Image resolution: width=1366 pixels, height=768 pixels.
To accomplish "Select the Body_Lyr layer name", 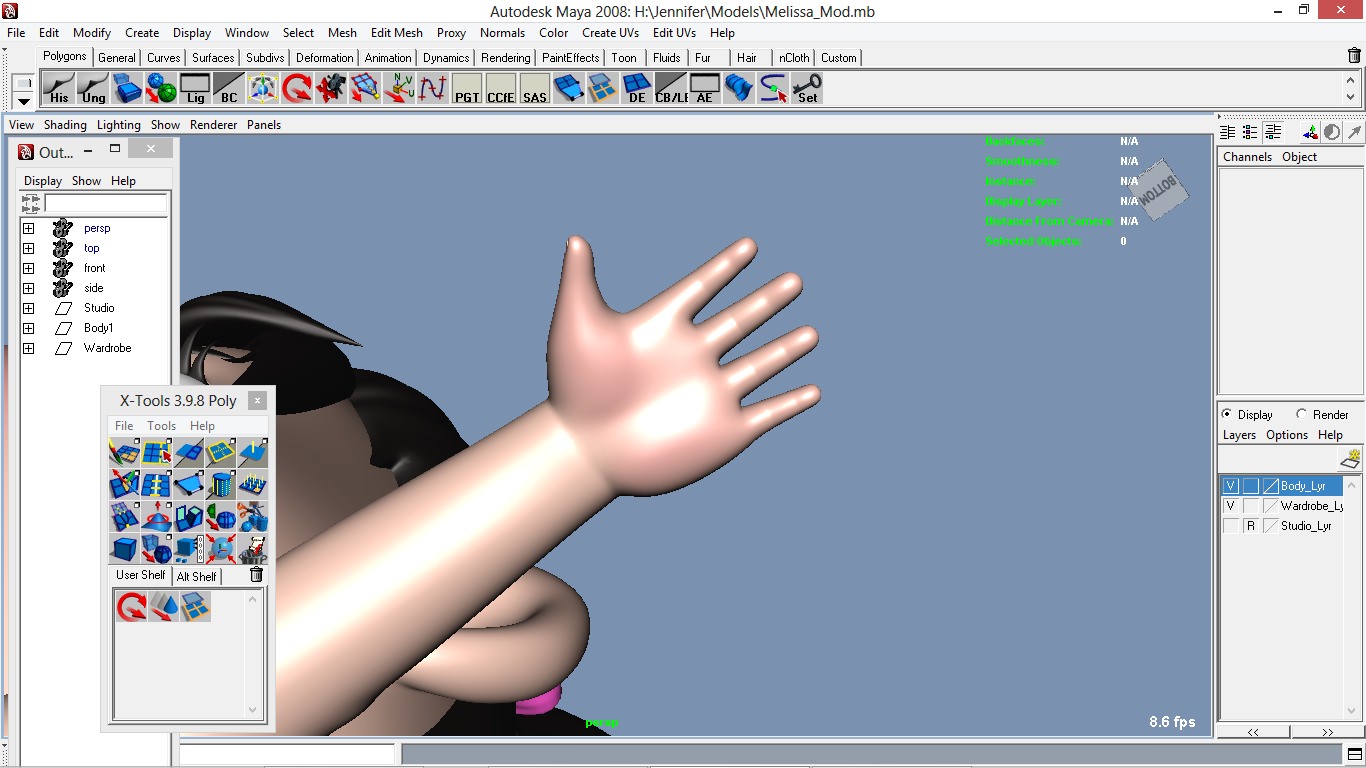I will tap(1303, 486).
